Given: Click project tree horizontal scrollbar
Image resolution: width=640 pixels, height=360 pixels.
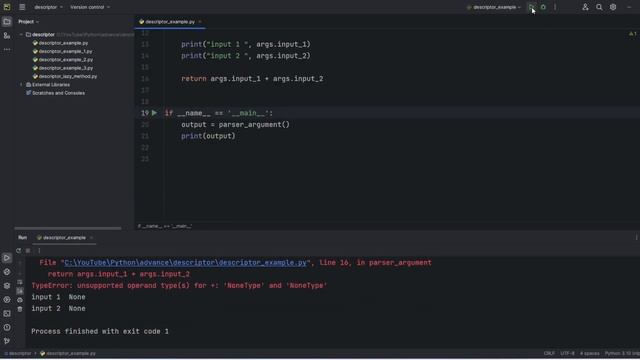Looking at the screenshot, I should pos(68,228).
